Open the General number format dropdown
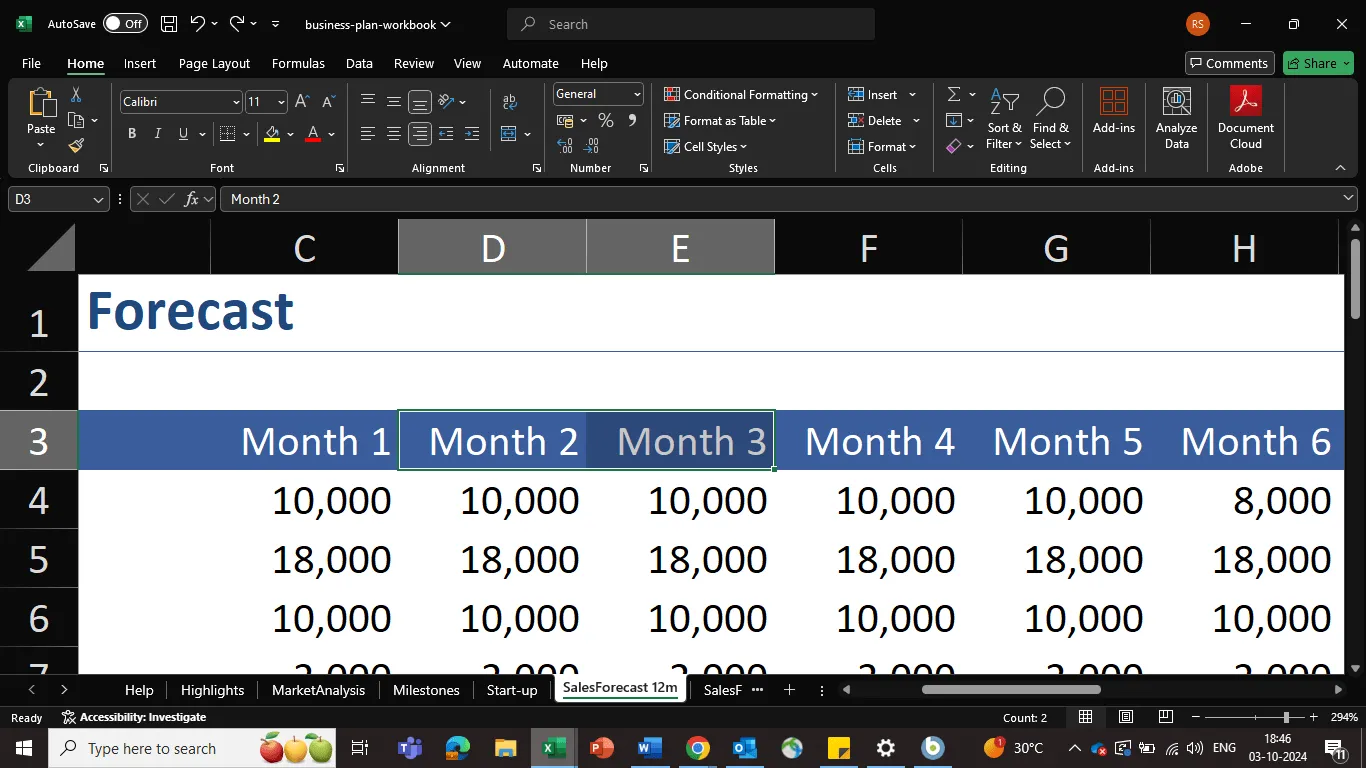The width and height of the screenshot is (1366, 768). 637,94
